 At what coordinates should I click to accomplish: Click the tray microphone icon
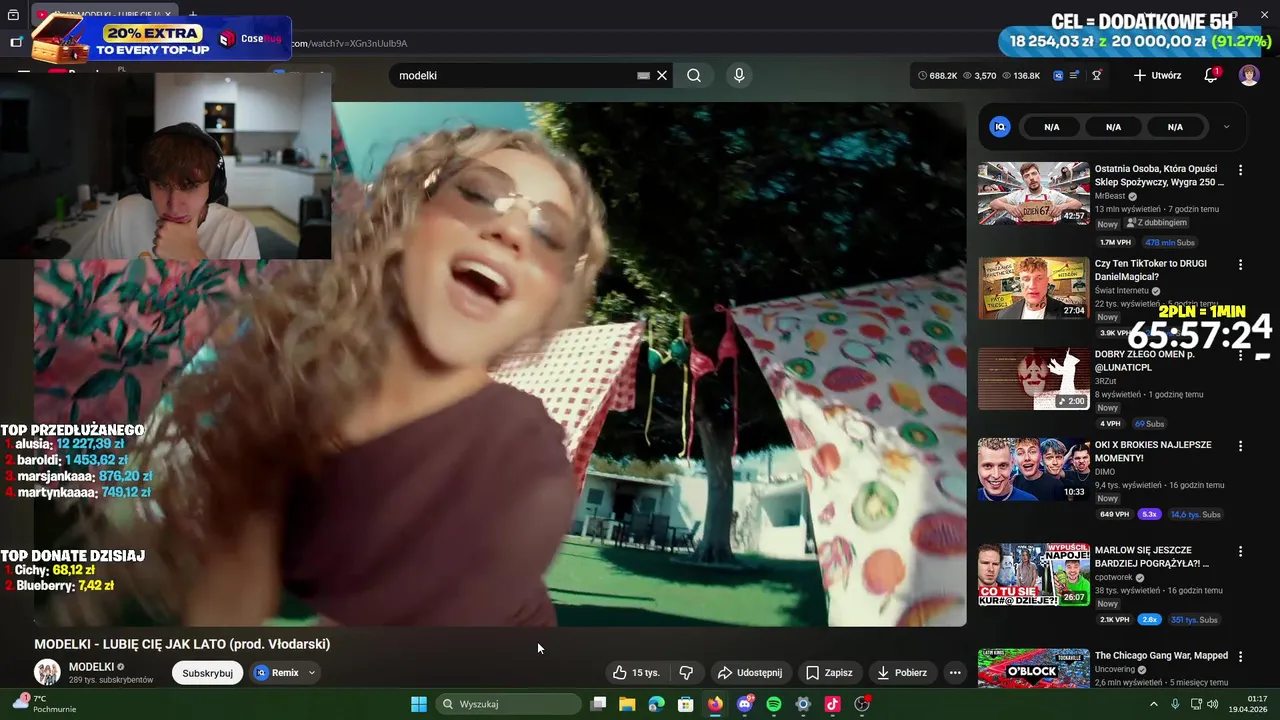coord(1175,704)
